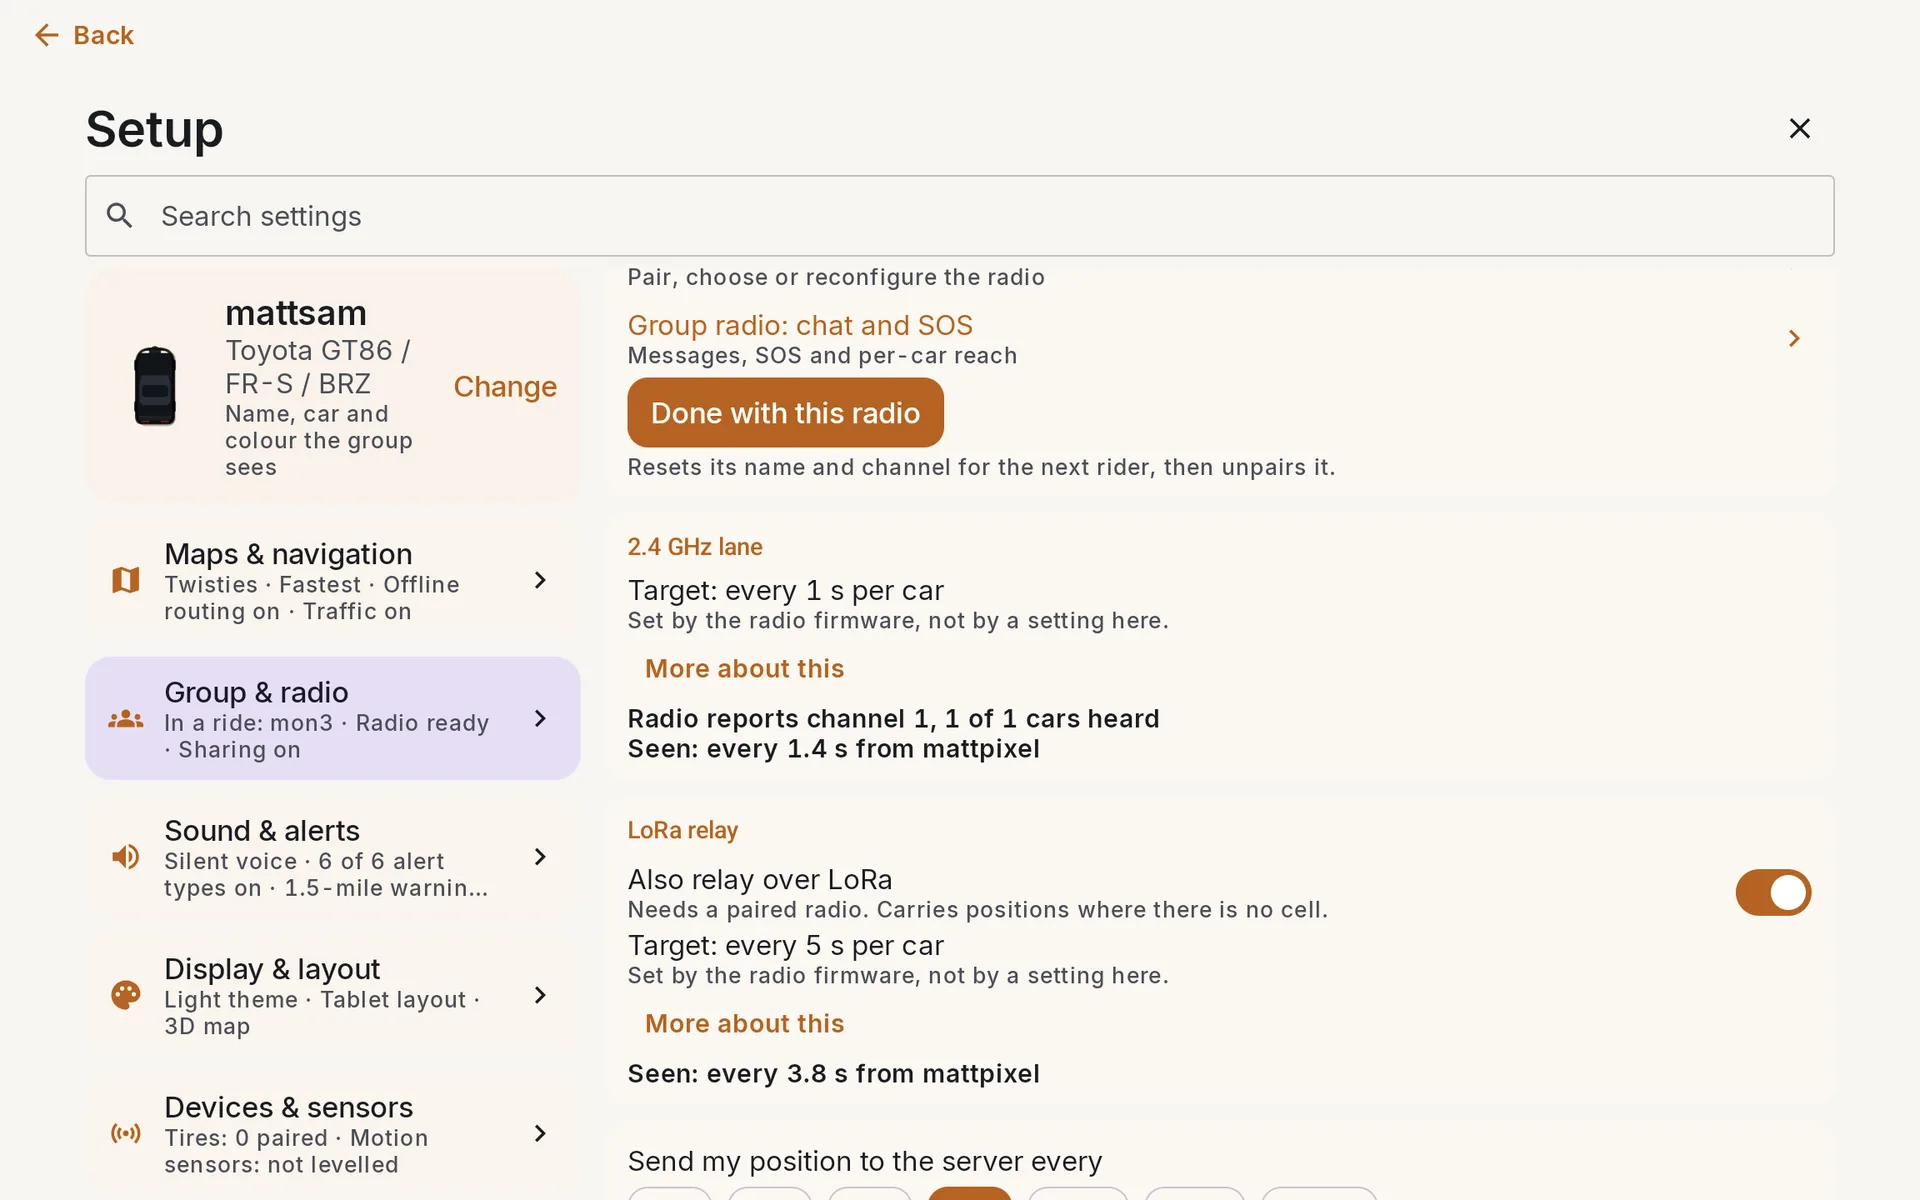Click the Toyota GT86 car thumbnail
Image resolution: width=1920 pixels, height=1200 pixels.
pyautogui.click(x=155, y=386)
